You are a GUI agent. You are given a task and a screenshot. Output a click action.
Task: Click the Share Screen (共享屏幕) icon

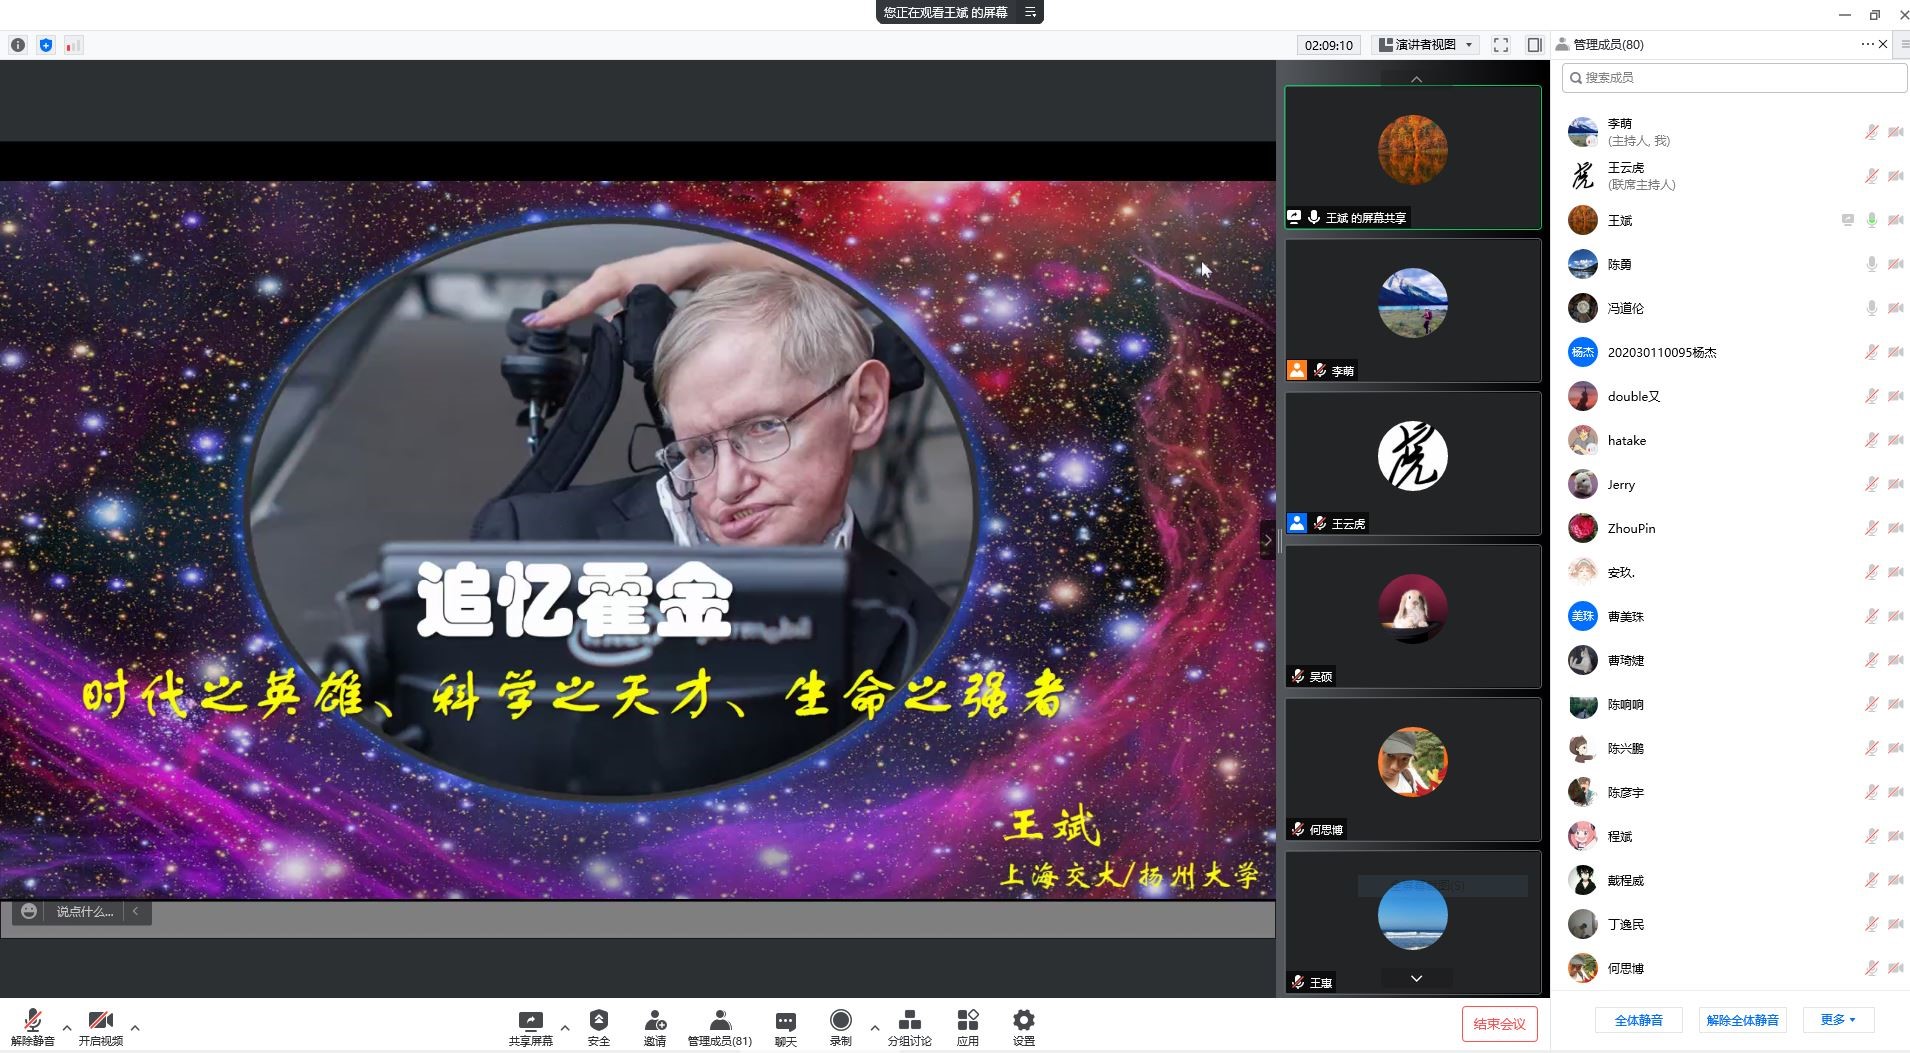[530, 1021]
